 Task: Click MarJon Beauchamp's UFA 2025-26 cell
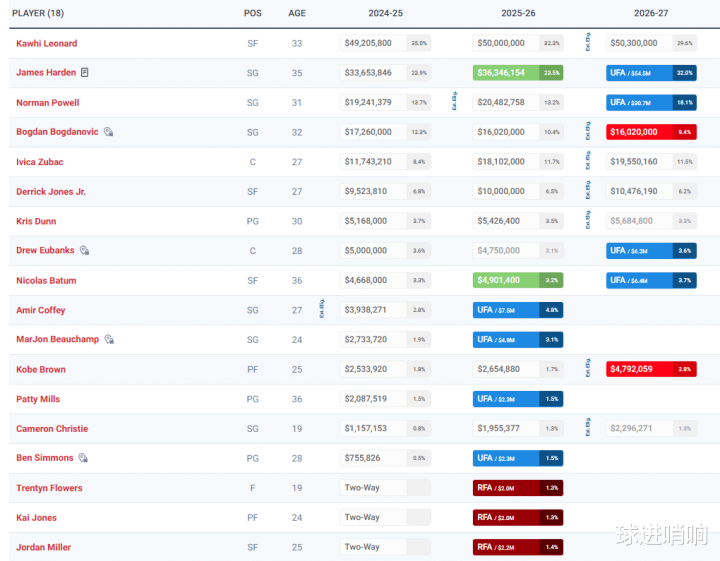pos(518,339)
